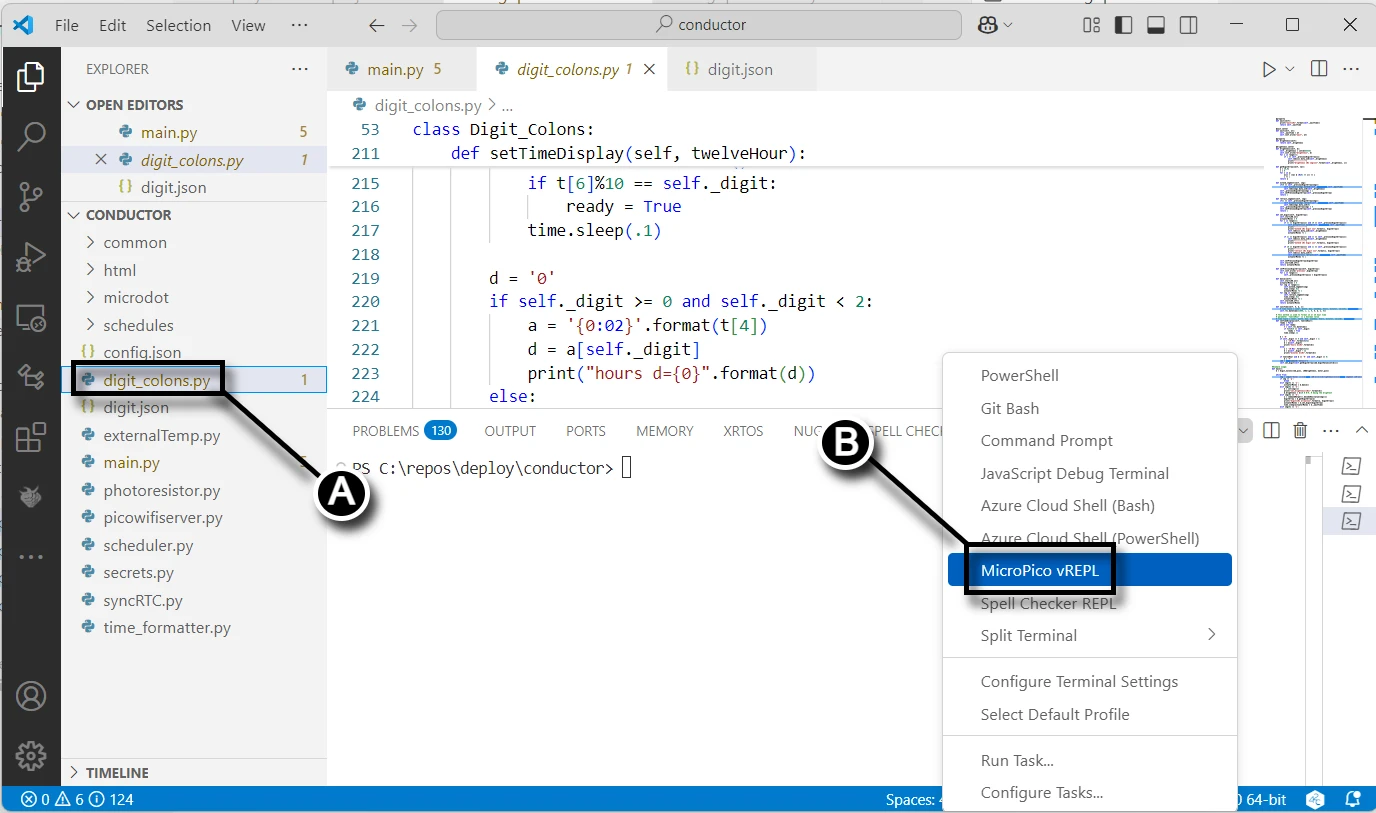Open the Customize Layout icon
The height and width of the screenshot is (813, 1376).
pos(1091,25)
